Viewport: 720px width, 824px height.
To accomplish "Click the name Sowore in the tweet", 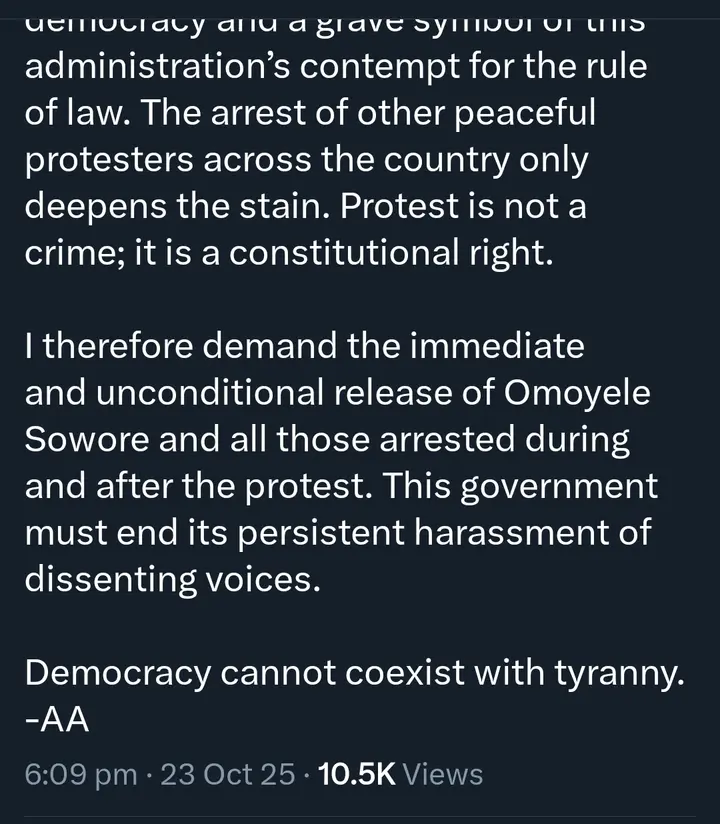I will [x=85, y=439].
